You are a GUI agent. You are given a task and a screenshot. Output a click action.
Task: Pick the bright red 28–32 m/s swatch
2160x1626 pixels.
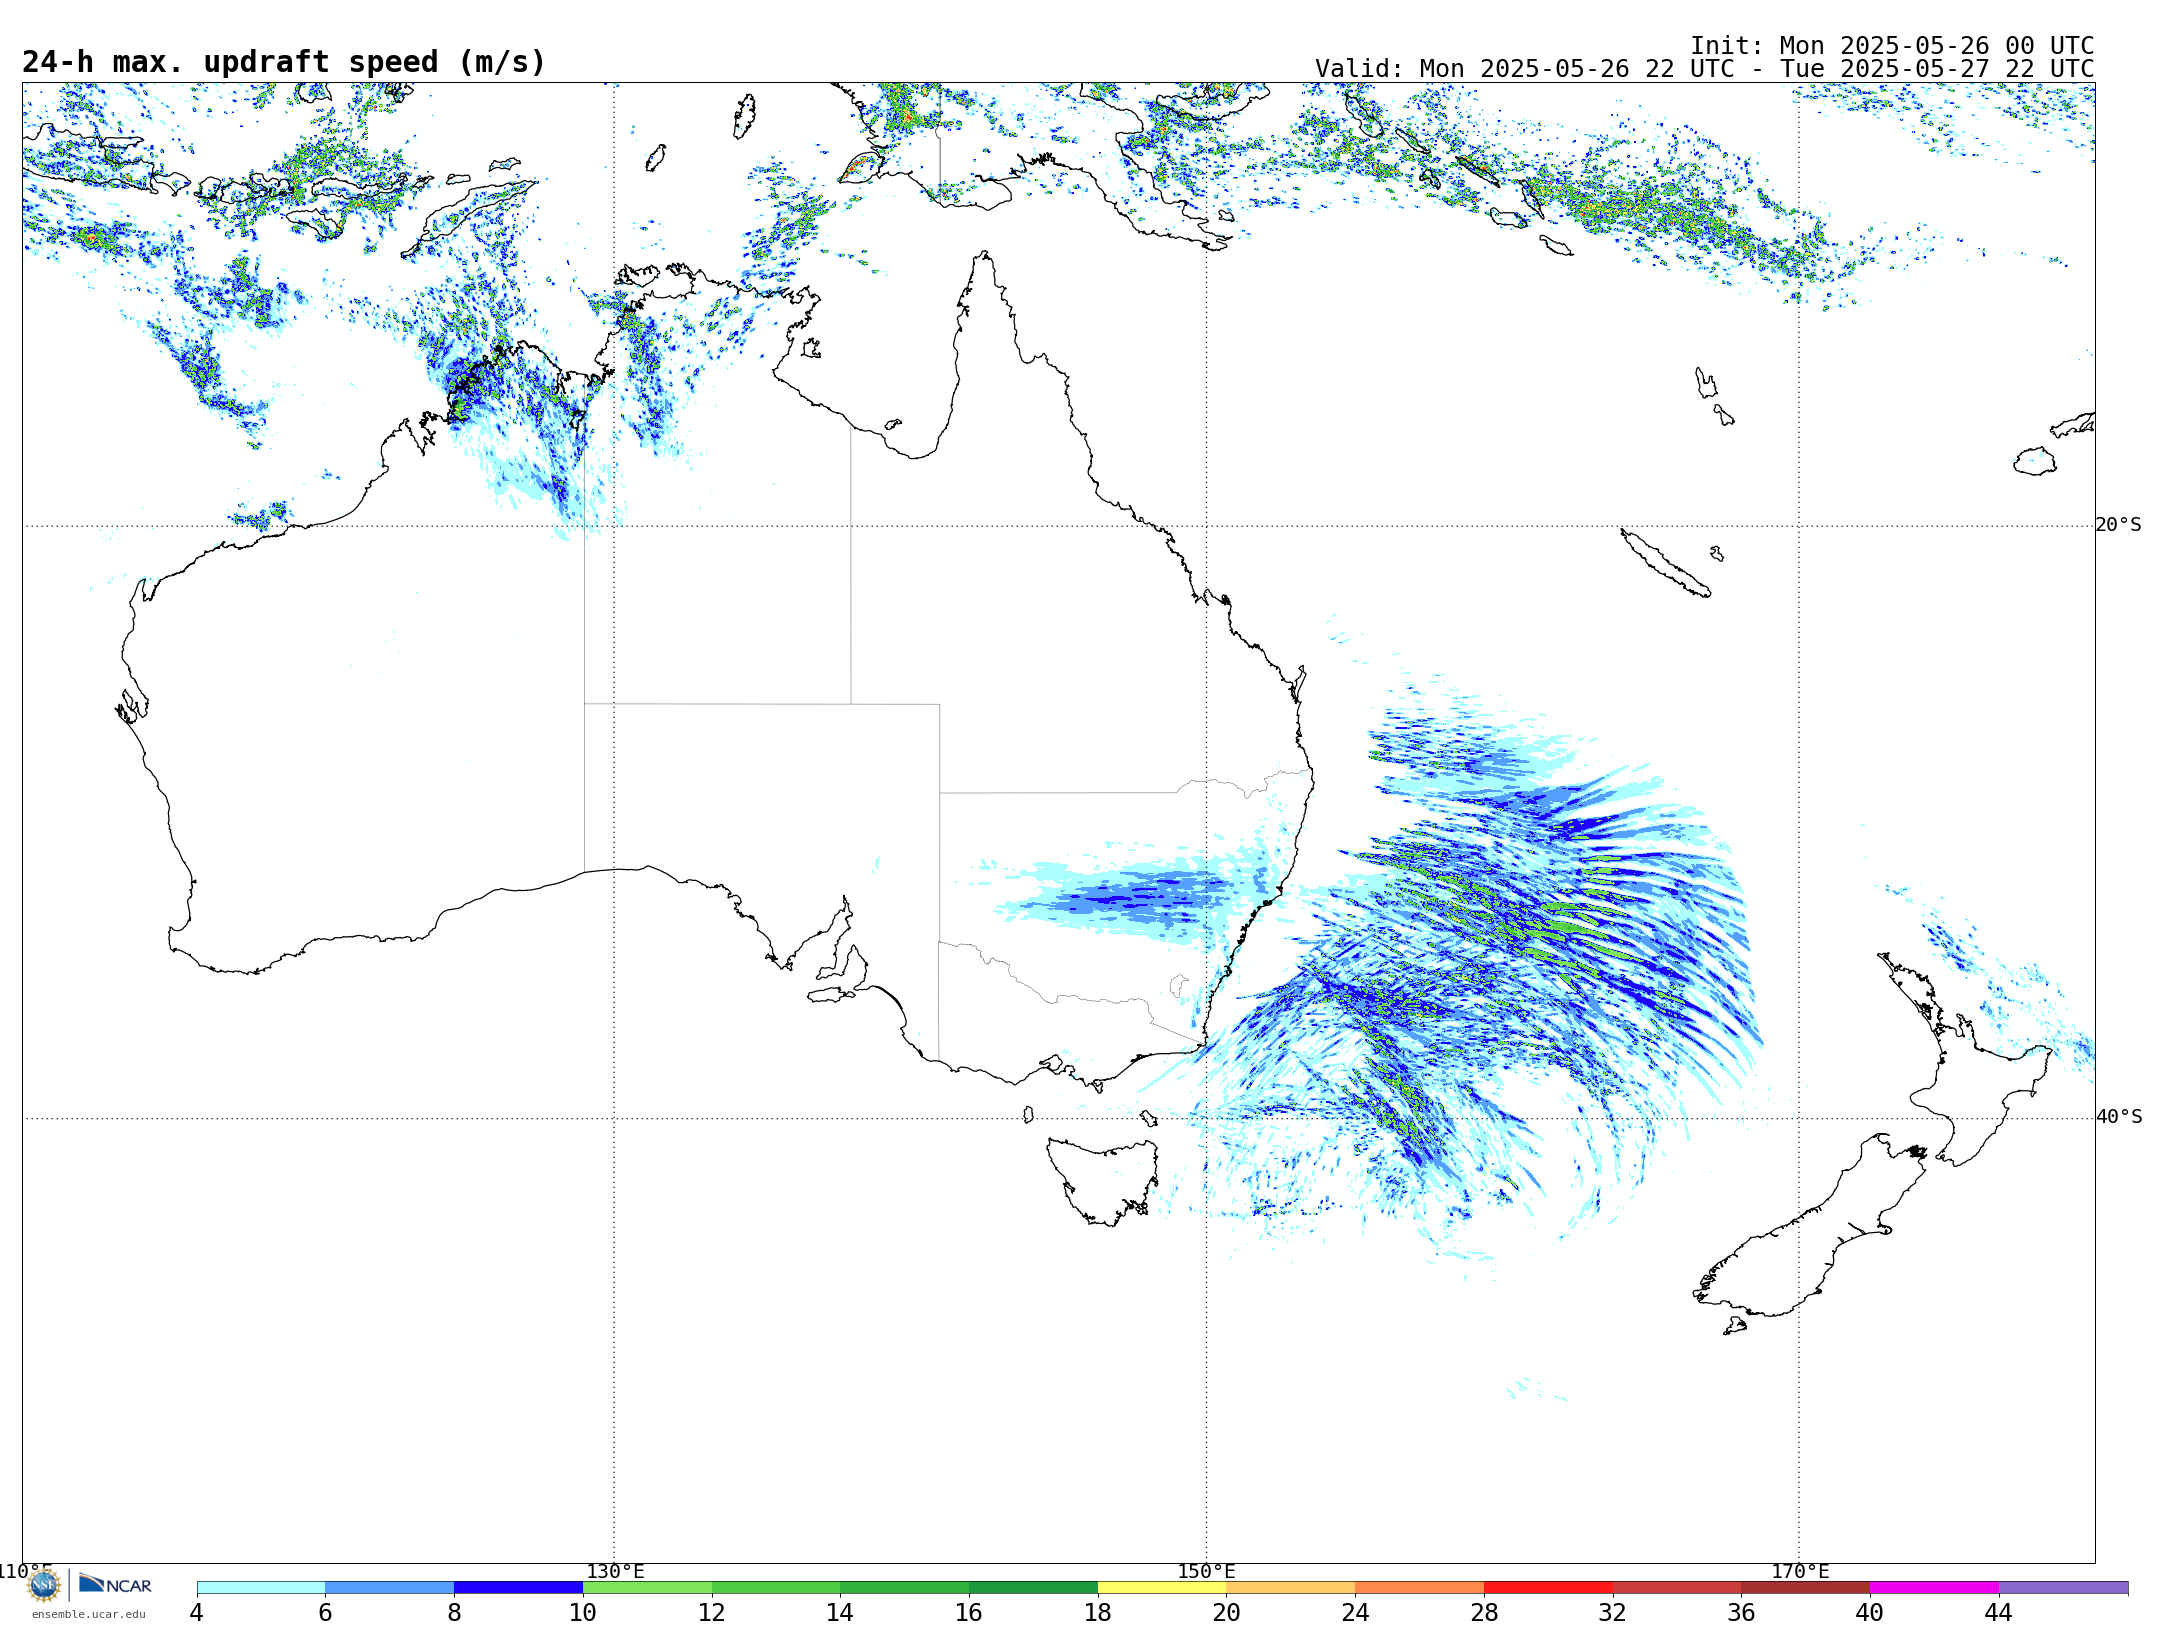(x=1548, y=1588)
